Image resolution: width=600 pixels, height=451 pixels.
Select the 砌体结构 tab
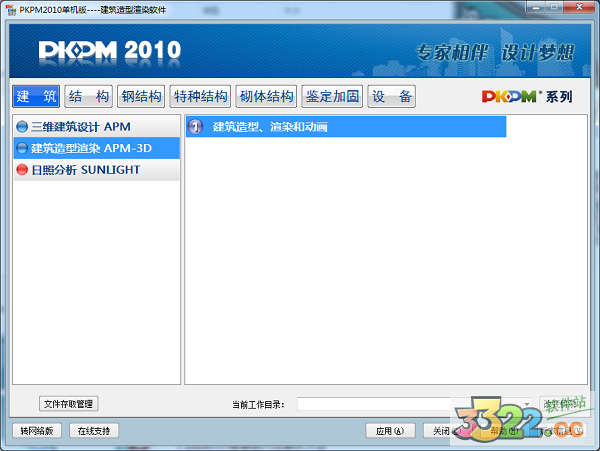click(266, 96)
